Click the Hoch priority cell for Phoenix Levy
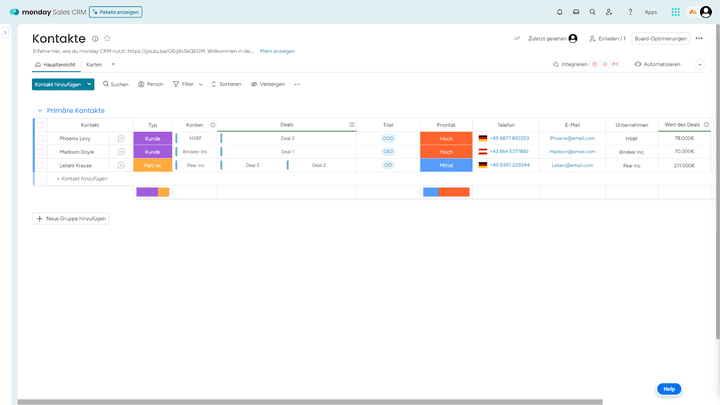The image size is (720, 405). coord(445,138)
